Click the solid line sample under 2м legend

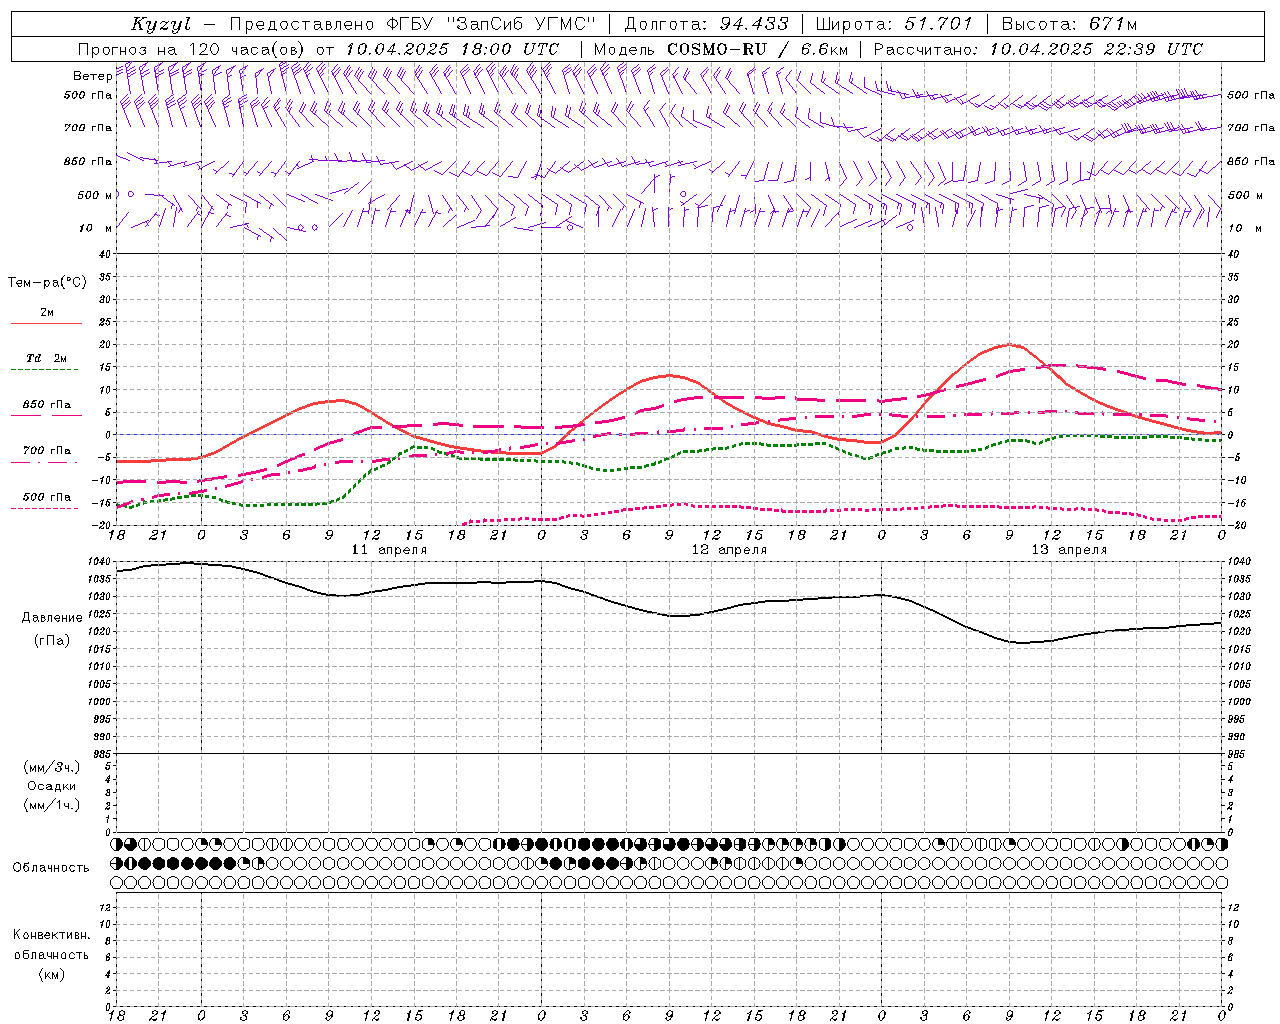tap(46, 324)
